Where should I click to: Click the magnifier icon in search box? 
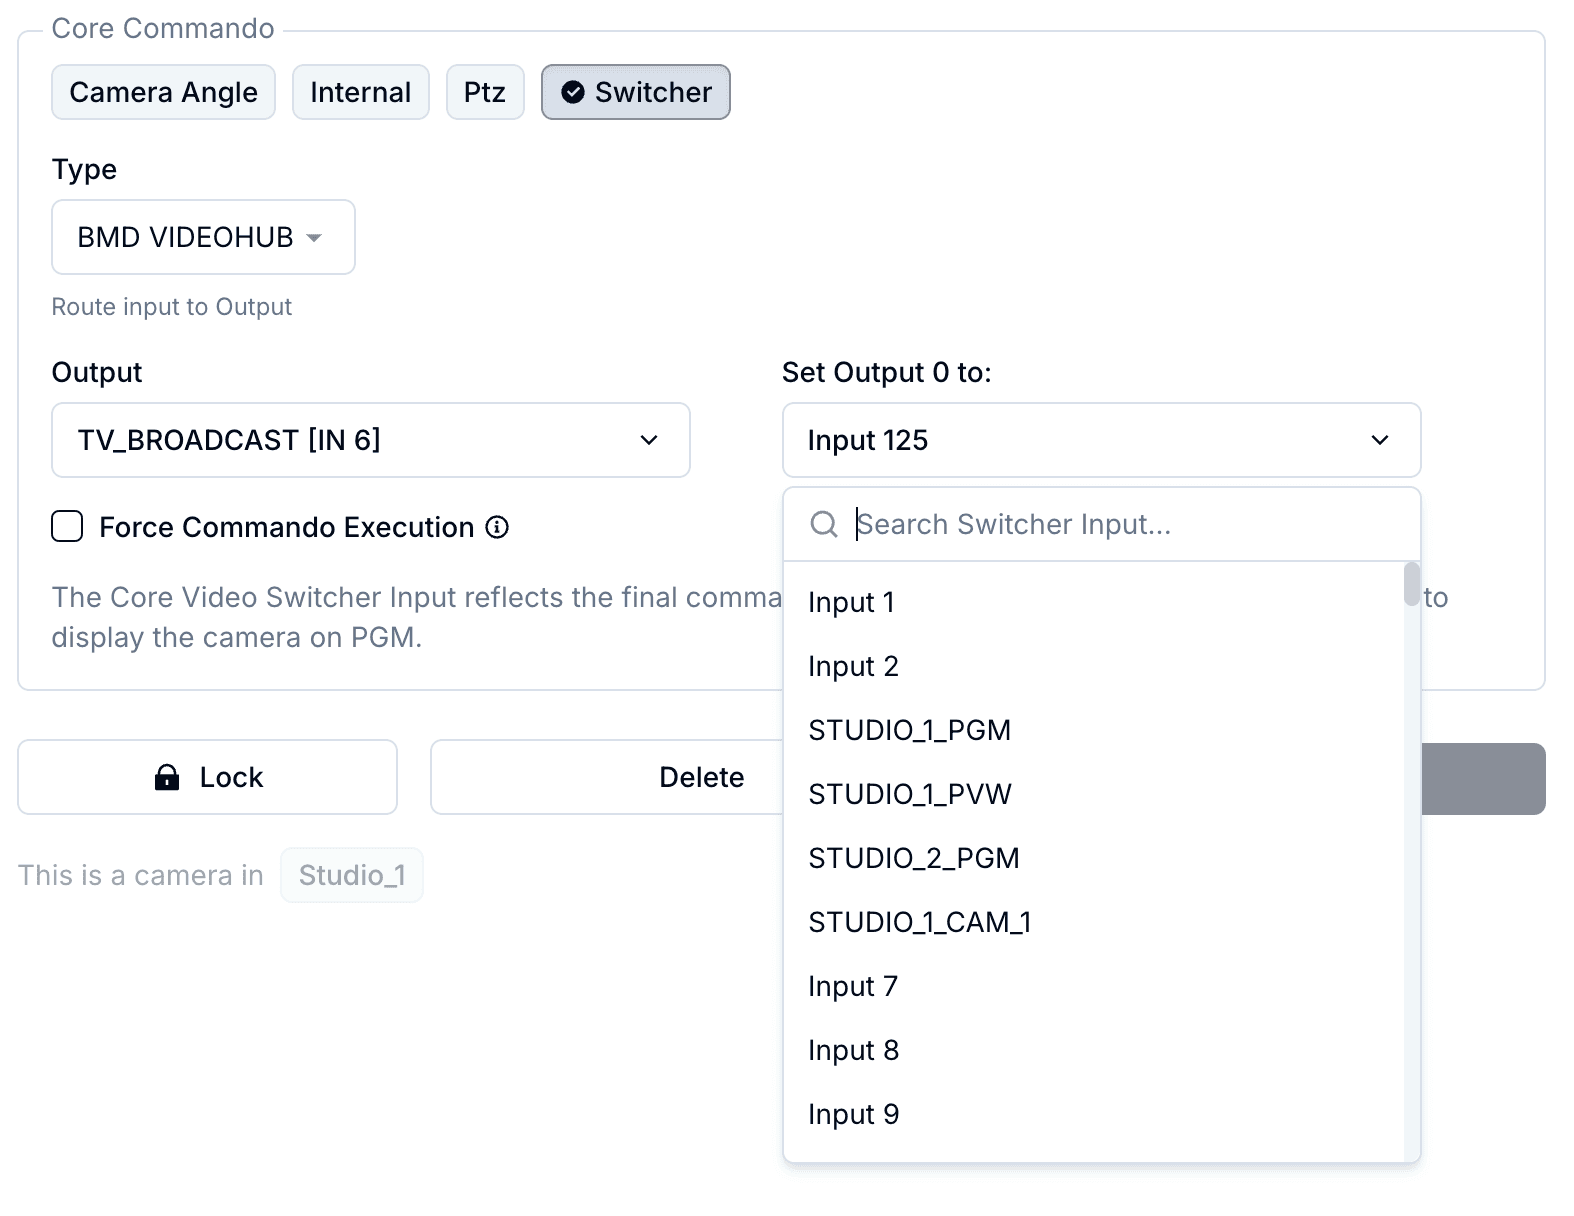[824, 524]
